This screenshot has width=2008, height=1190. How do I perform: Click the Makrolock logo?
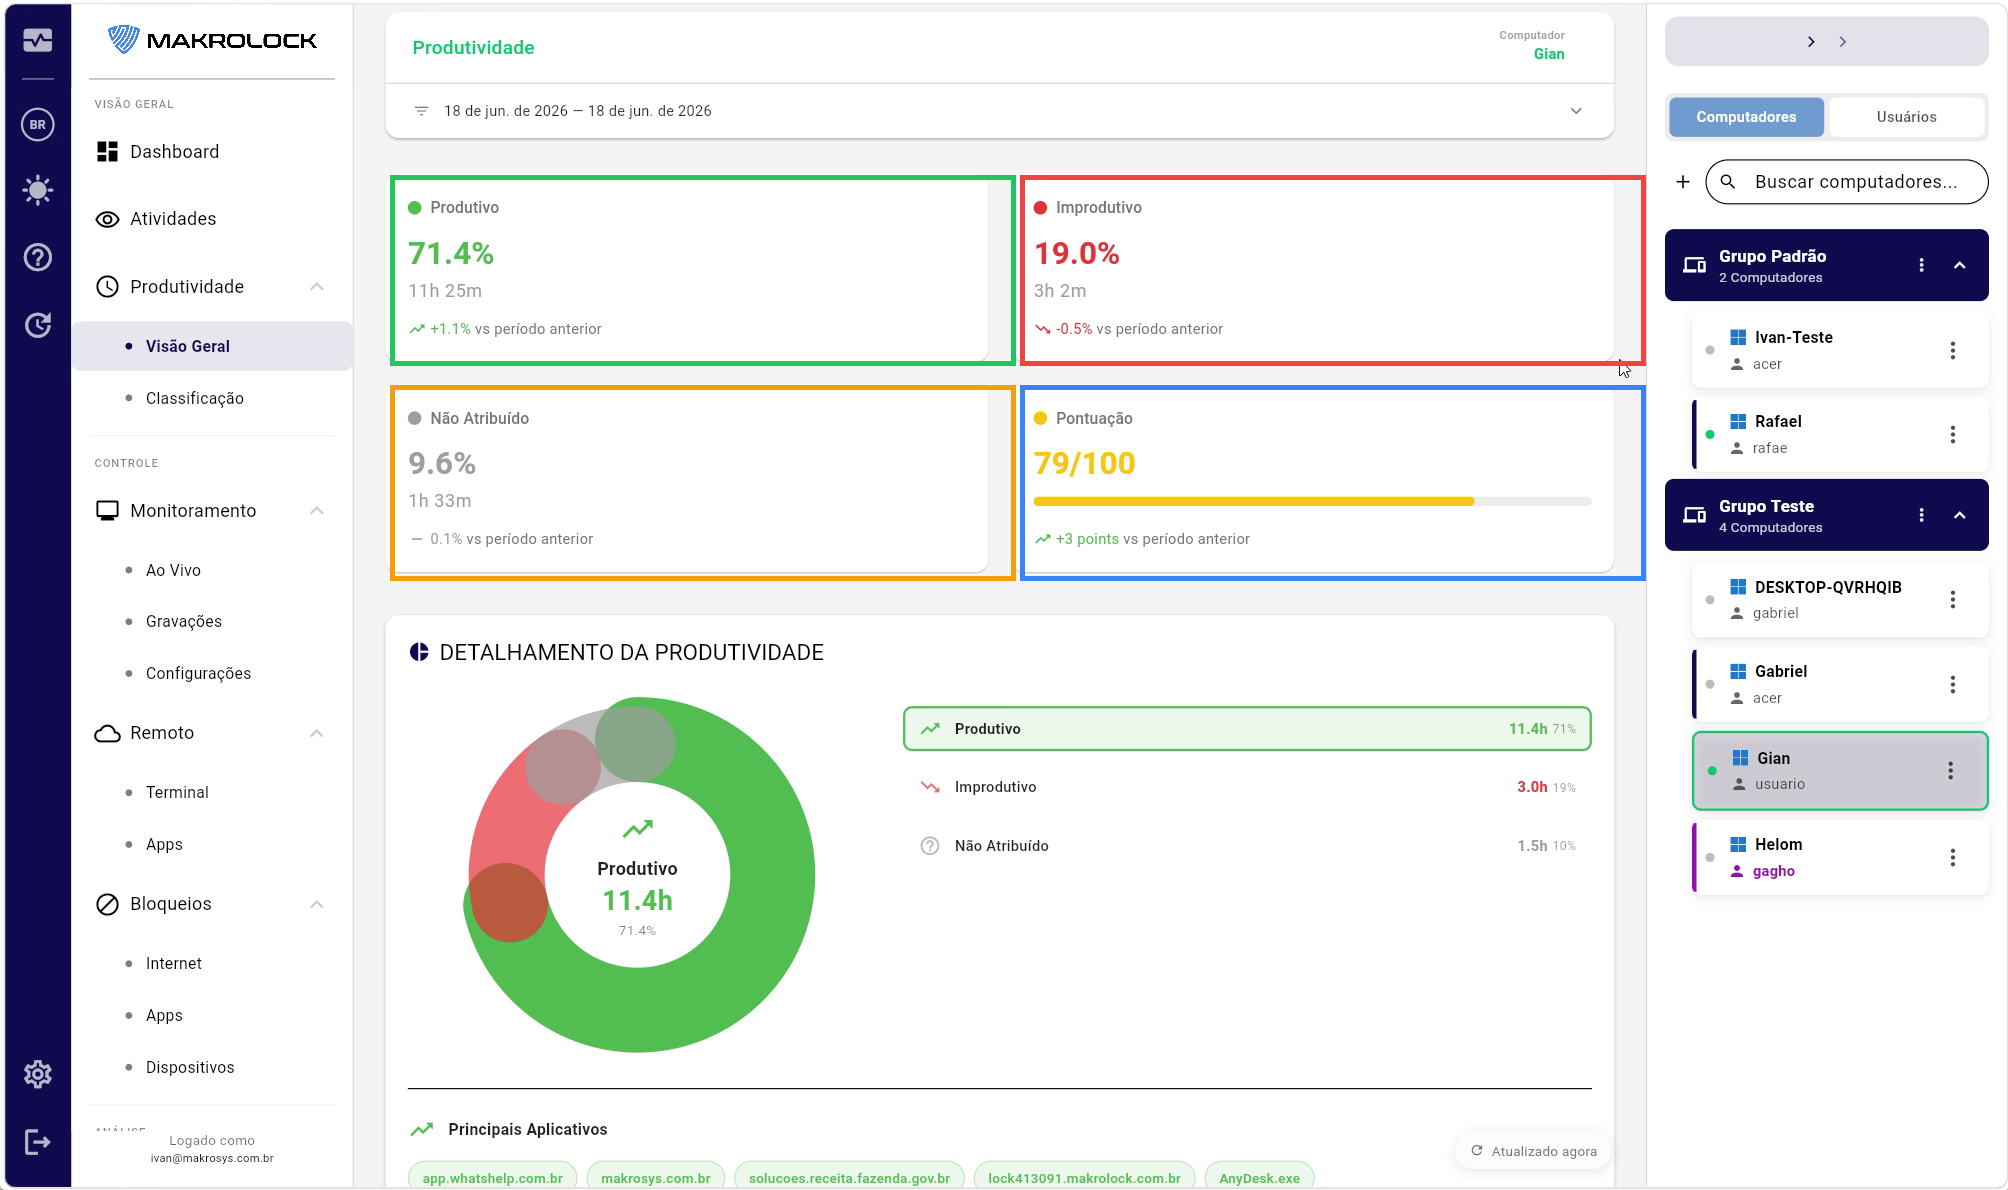tap(212, 40)
